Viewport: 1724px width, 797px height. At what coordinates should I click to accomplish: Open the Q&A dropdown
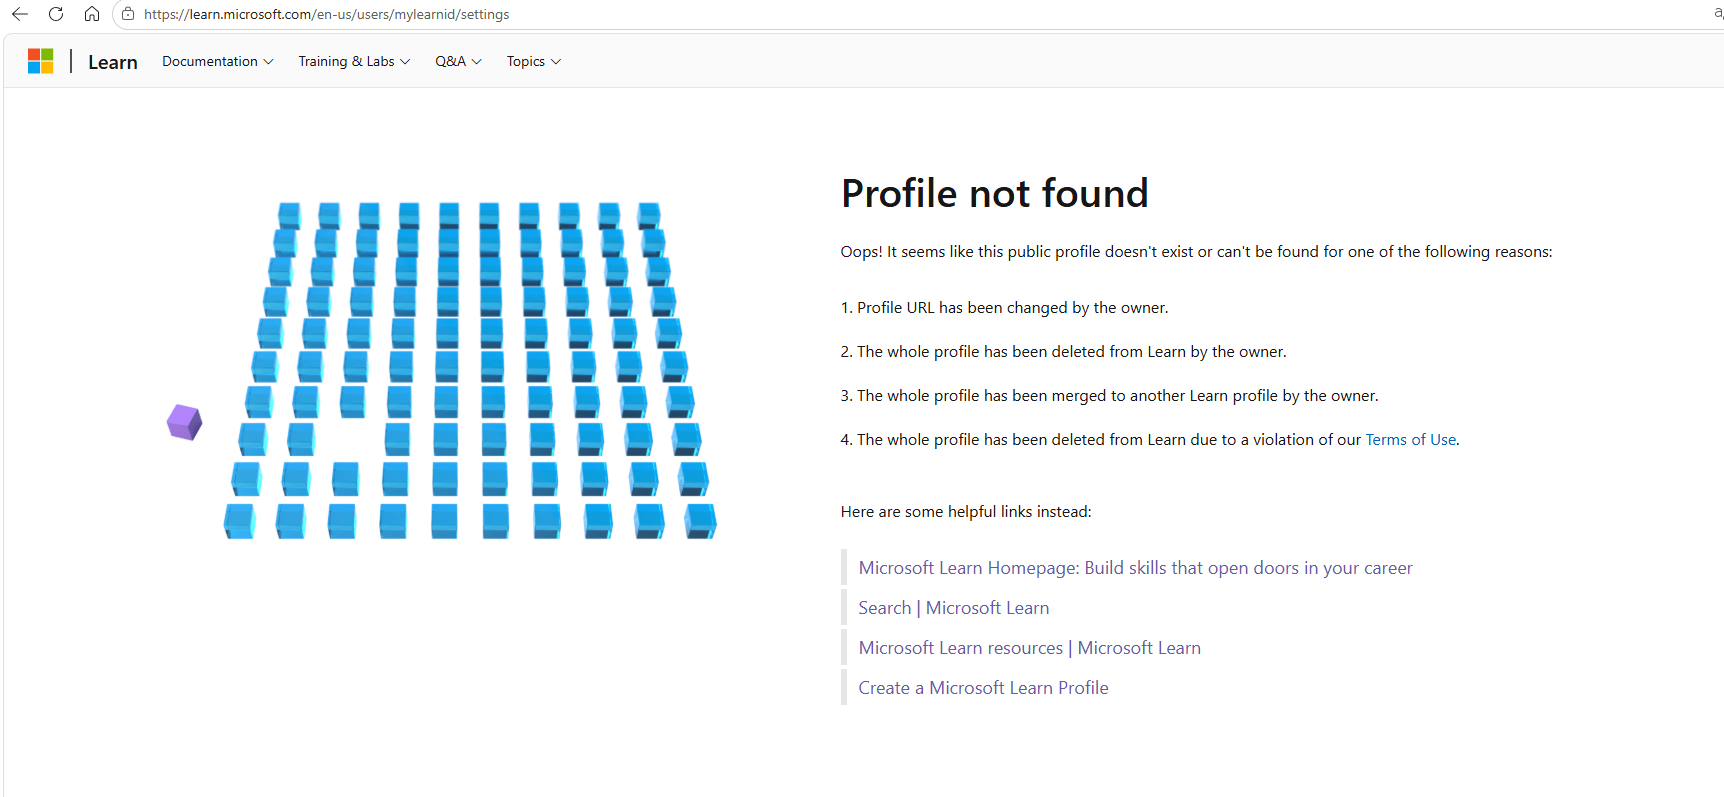[458, 61]
